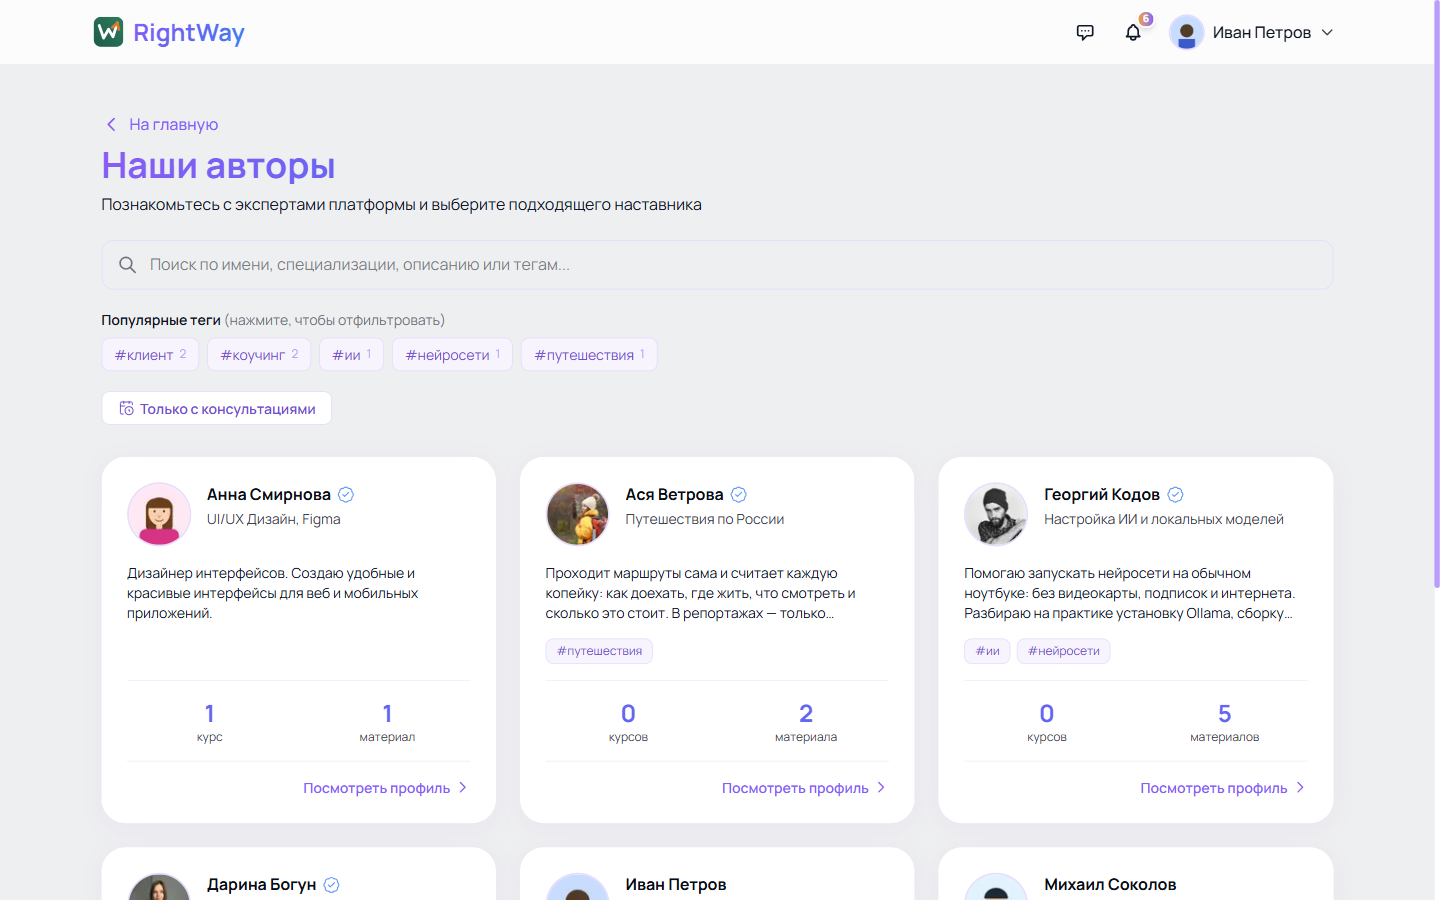
Task: Click the #путешествия tag on Ася Ветрова's card
Action: tap(599, 651)
